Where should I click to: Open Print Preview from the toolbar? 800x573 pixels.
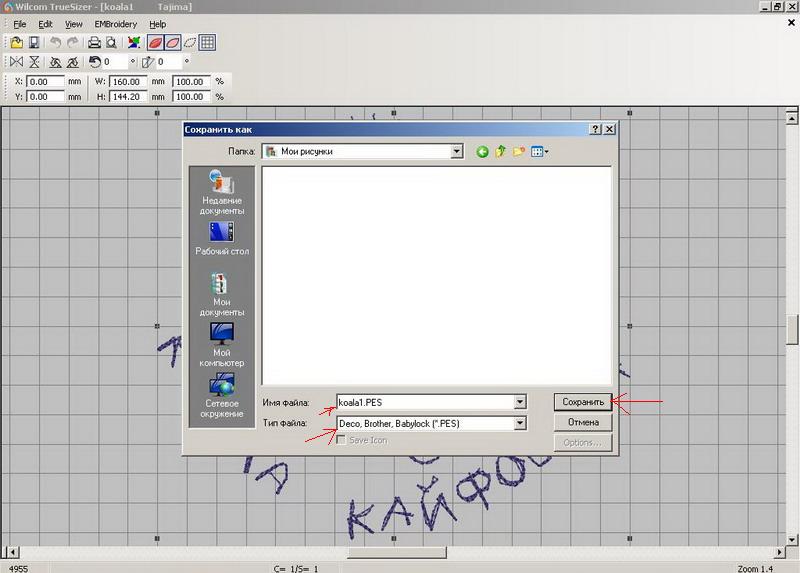tap(111, 43)
